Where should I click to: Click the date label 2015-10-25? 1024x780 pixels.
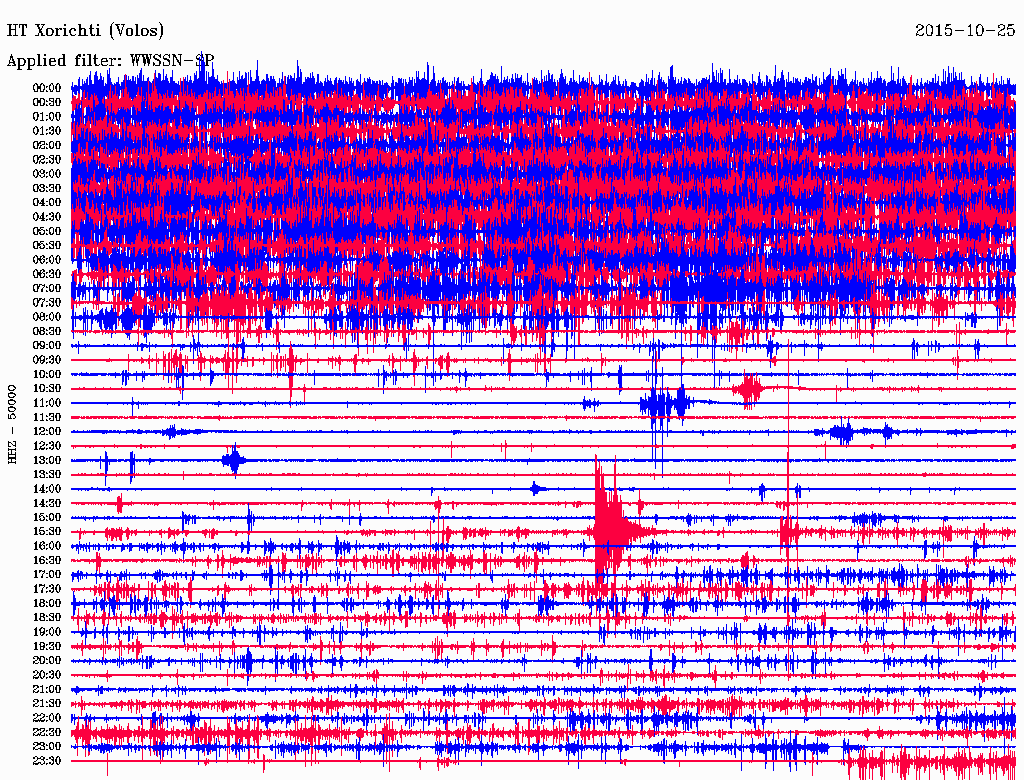point(965,31)
